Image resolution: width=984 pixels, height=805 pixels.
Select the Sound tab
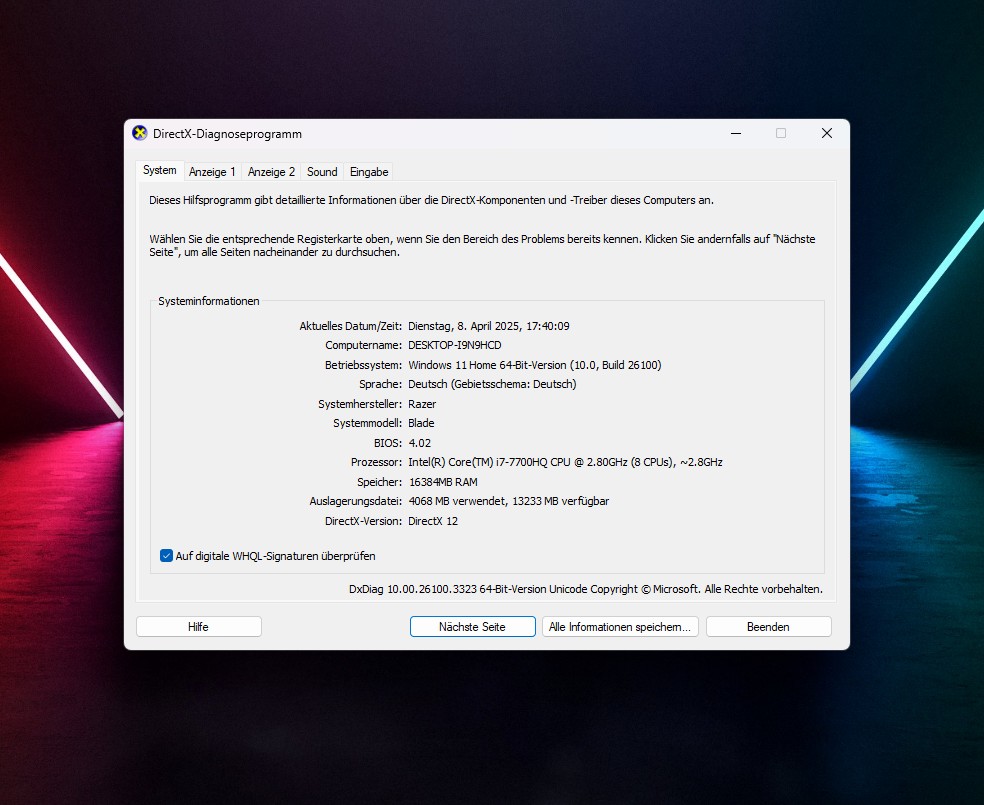pyautogui.click(x=322, y=172)
